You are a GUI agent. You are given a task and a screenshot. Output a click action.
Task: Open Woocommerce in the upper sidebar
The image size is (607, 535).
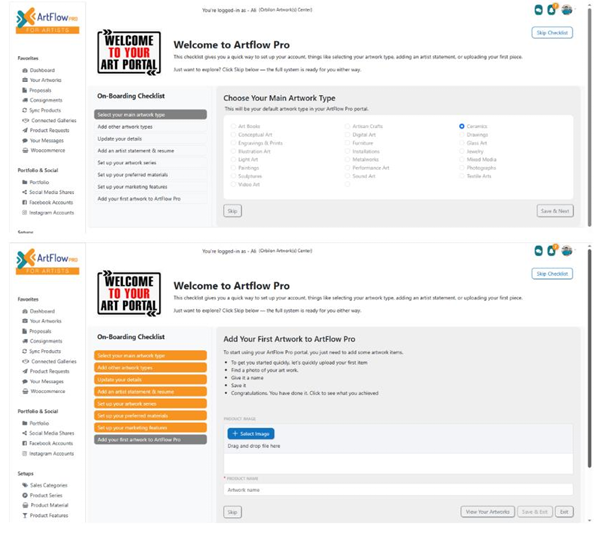(x=47, y=151)
